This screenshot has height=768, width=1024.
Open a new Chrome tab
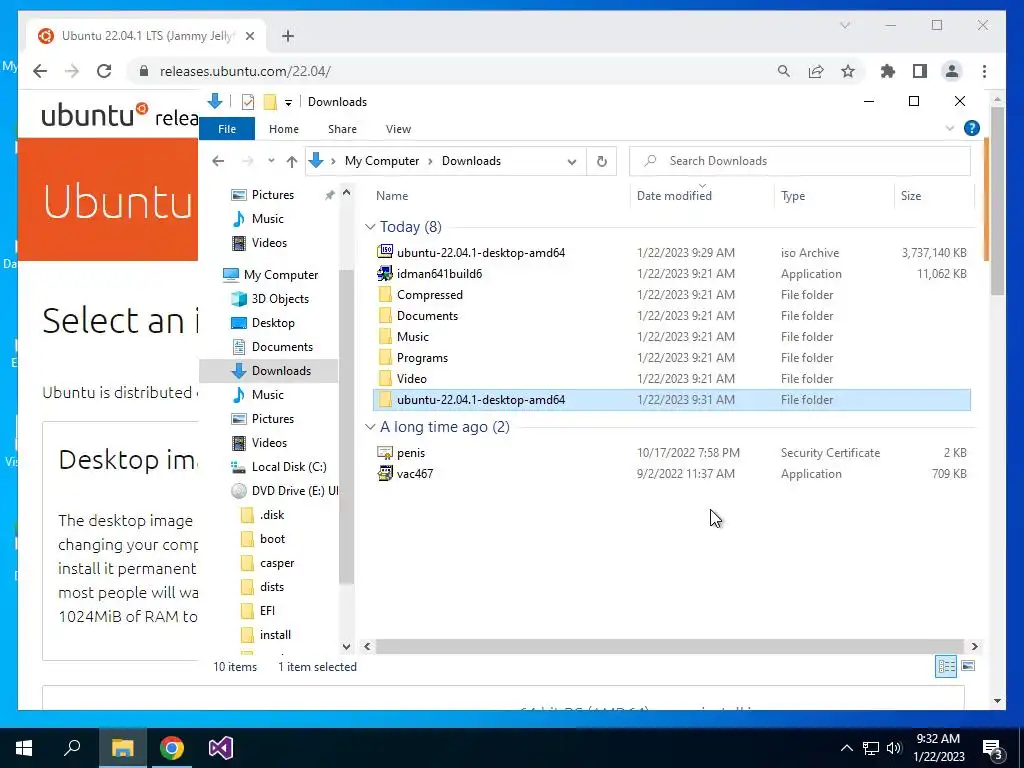[x=288, y=36]
